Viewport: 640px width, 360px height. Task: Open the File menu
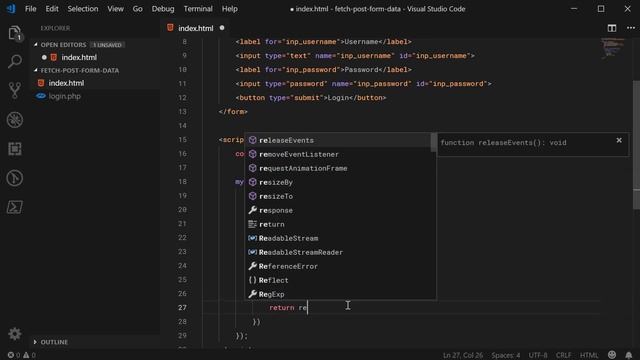pos(31,9)
